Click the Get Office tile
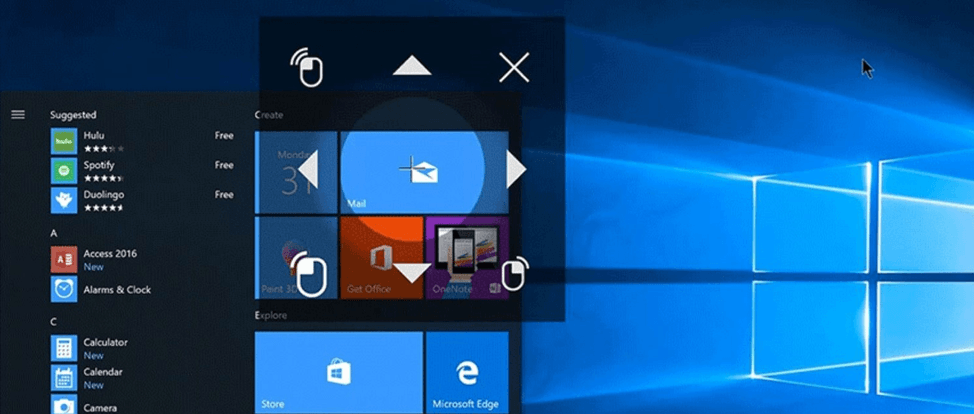The image size is (974, 414). pyautogui.click(x=381, y=257)
